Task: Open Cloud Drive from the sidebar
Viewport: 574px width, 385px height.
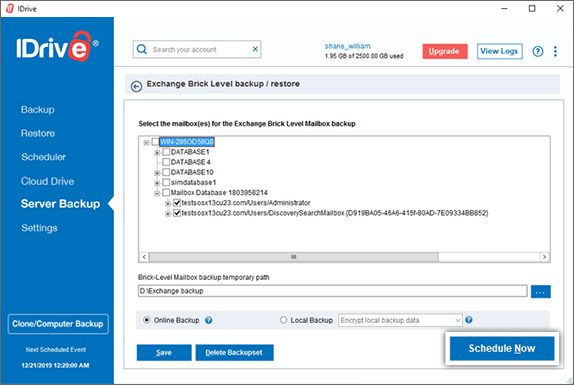Action: [47, 181]
